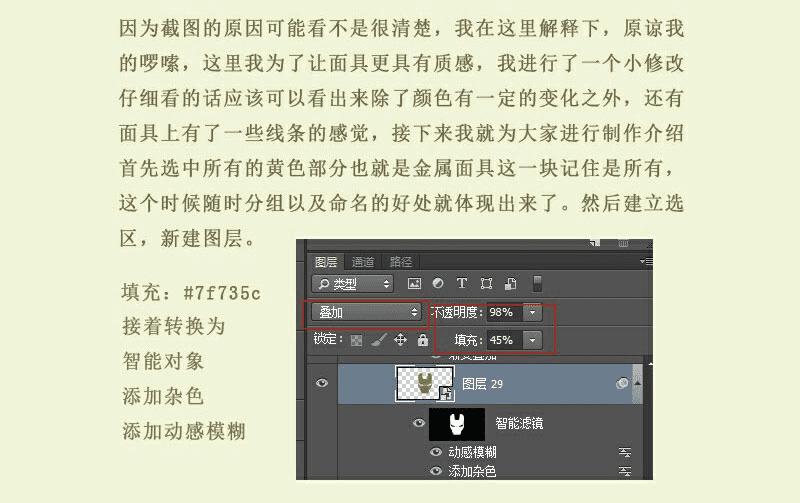This screenshot has width=800, height=503.
Task: Switch to the 路径 tab
Action: pyautogui.click(x=401, y=262)
